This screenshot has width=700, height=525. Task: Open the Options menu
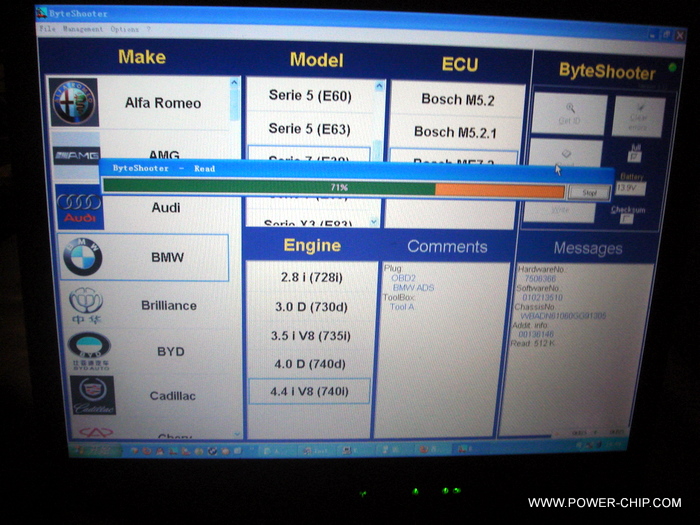(x=125, y=29)
